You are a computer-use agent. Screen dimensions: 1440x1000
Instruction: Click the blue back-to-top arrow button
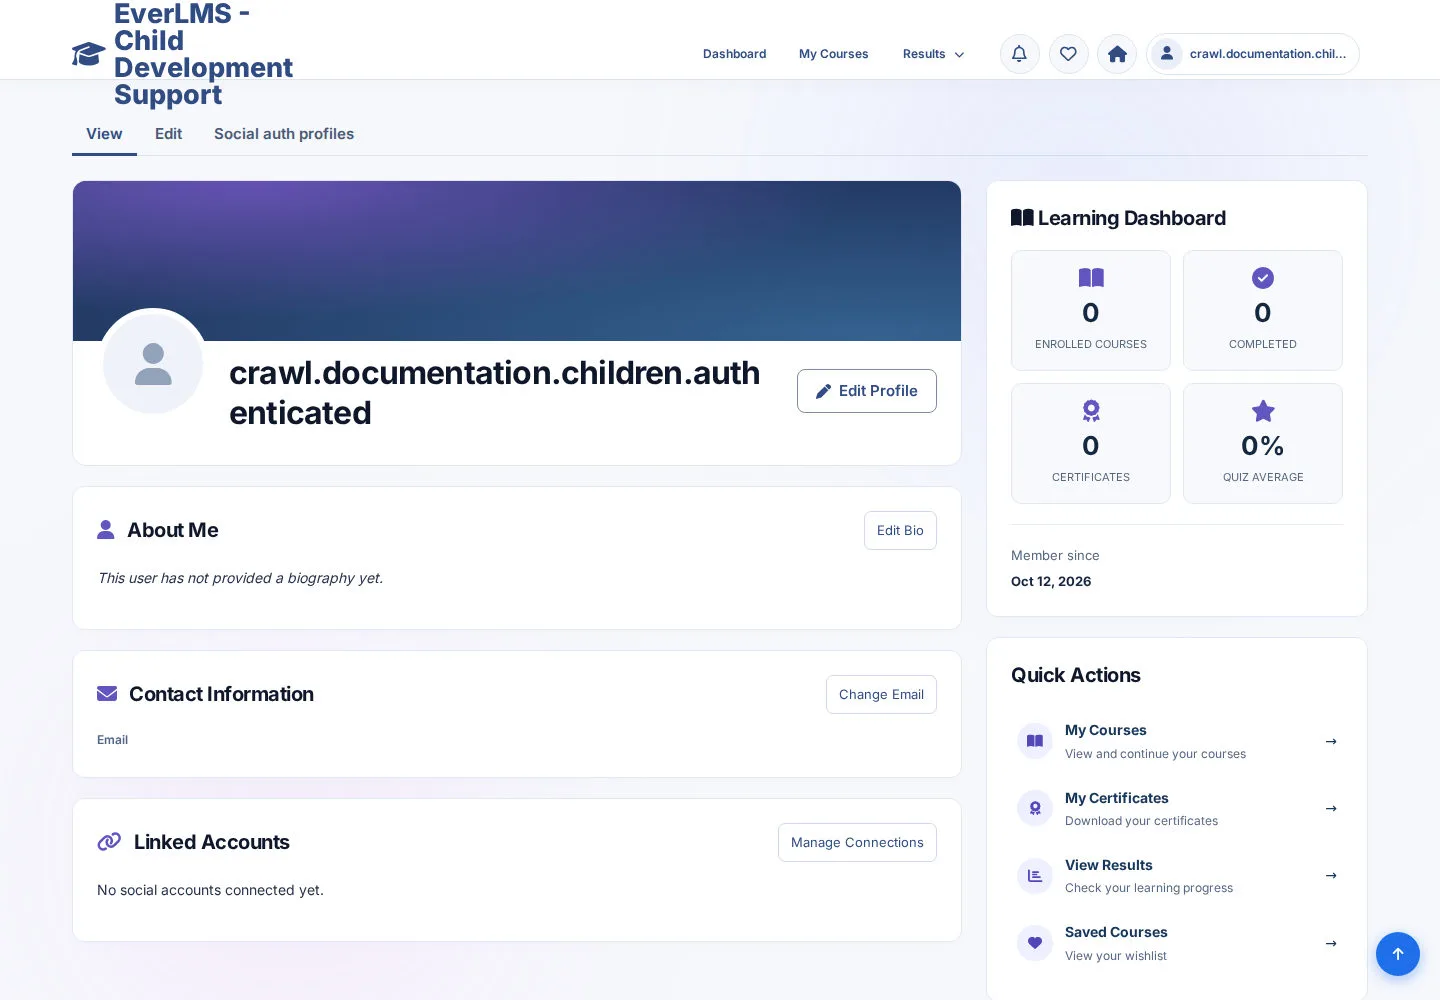1397,954
